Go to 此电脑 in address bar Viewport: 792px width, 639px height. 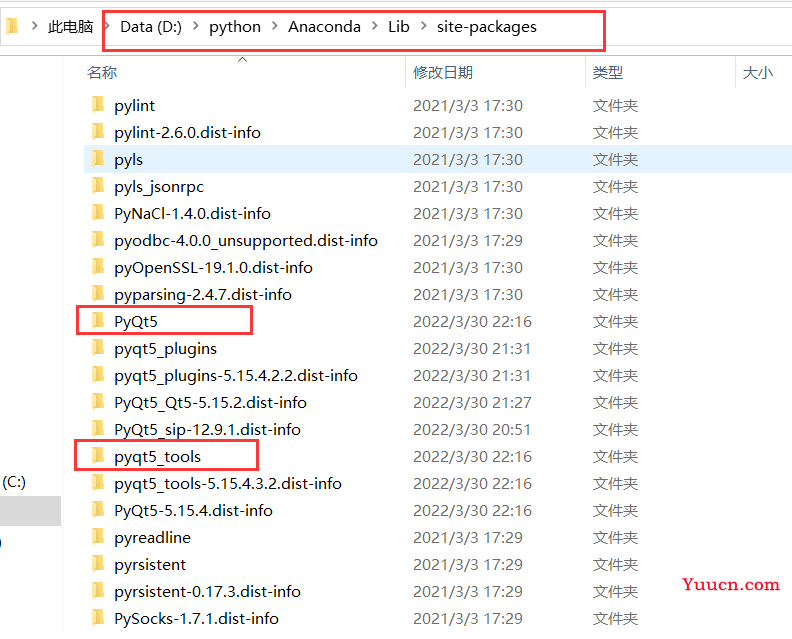pyautogui.click(x=71, y=26)
